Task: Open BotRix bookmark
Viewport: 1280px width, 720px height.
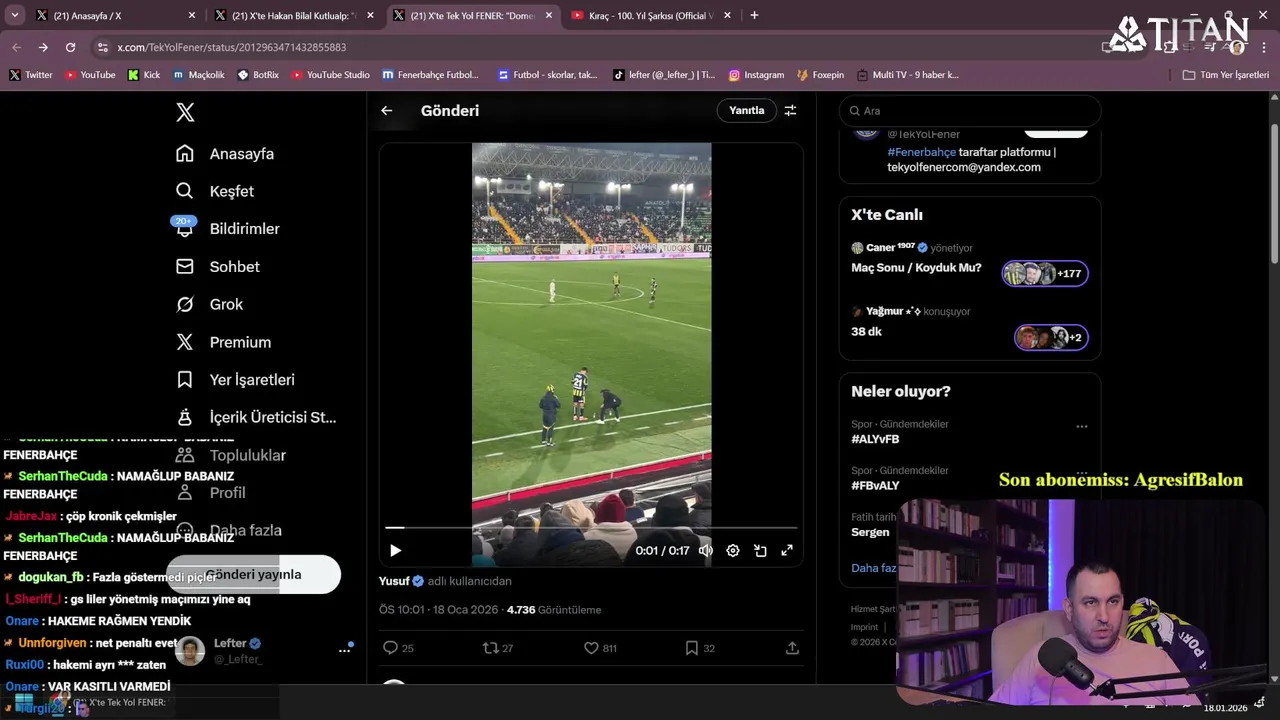Action: pyautogui.click(x=258, y=75)
